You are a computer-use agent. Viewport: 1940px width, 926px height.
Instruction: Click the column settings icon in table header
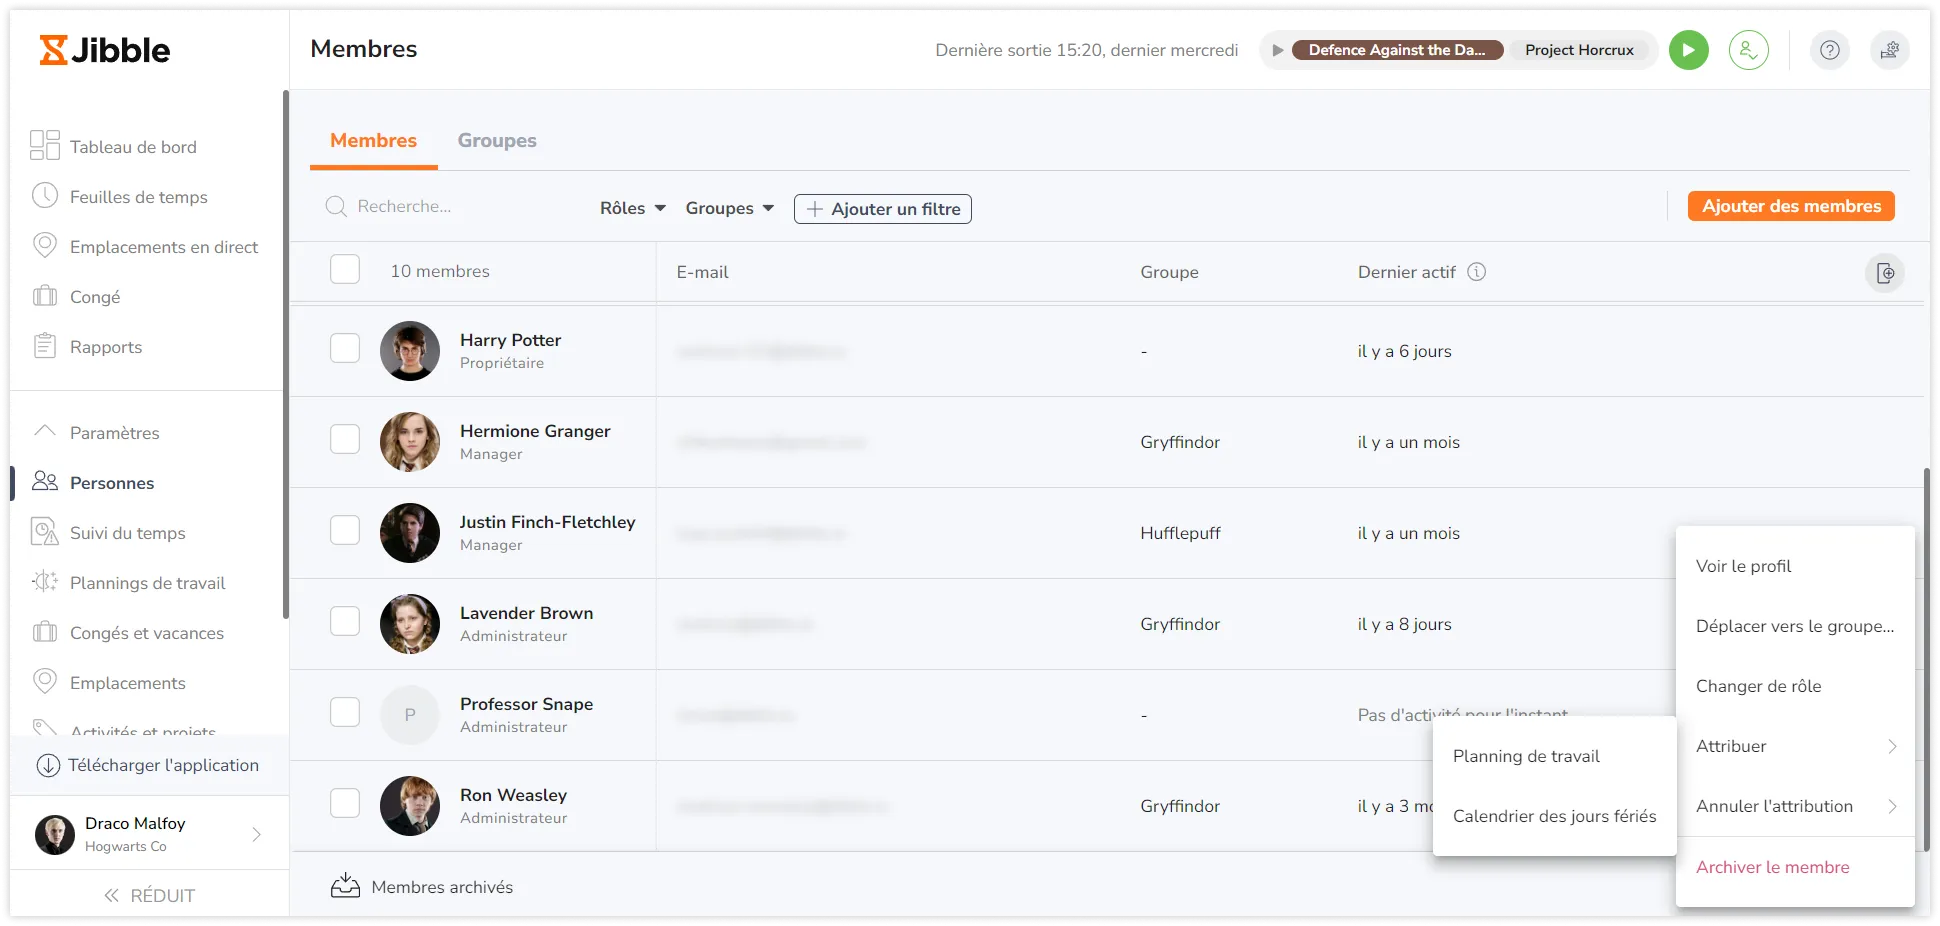1885,273
